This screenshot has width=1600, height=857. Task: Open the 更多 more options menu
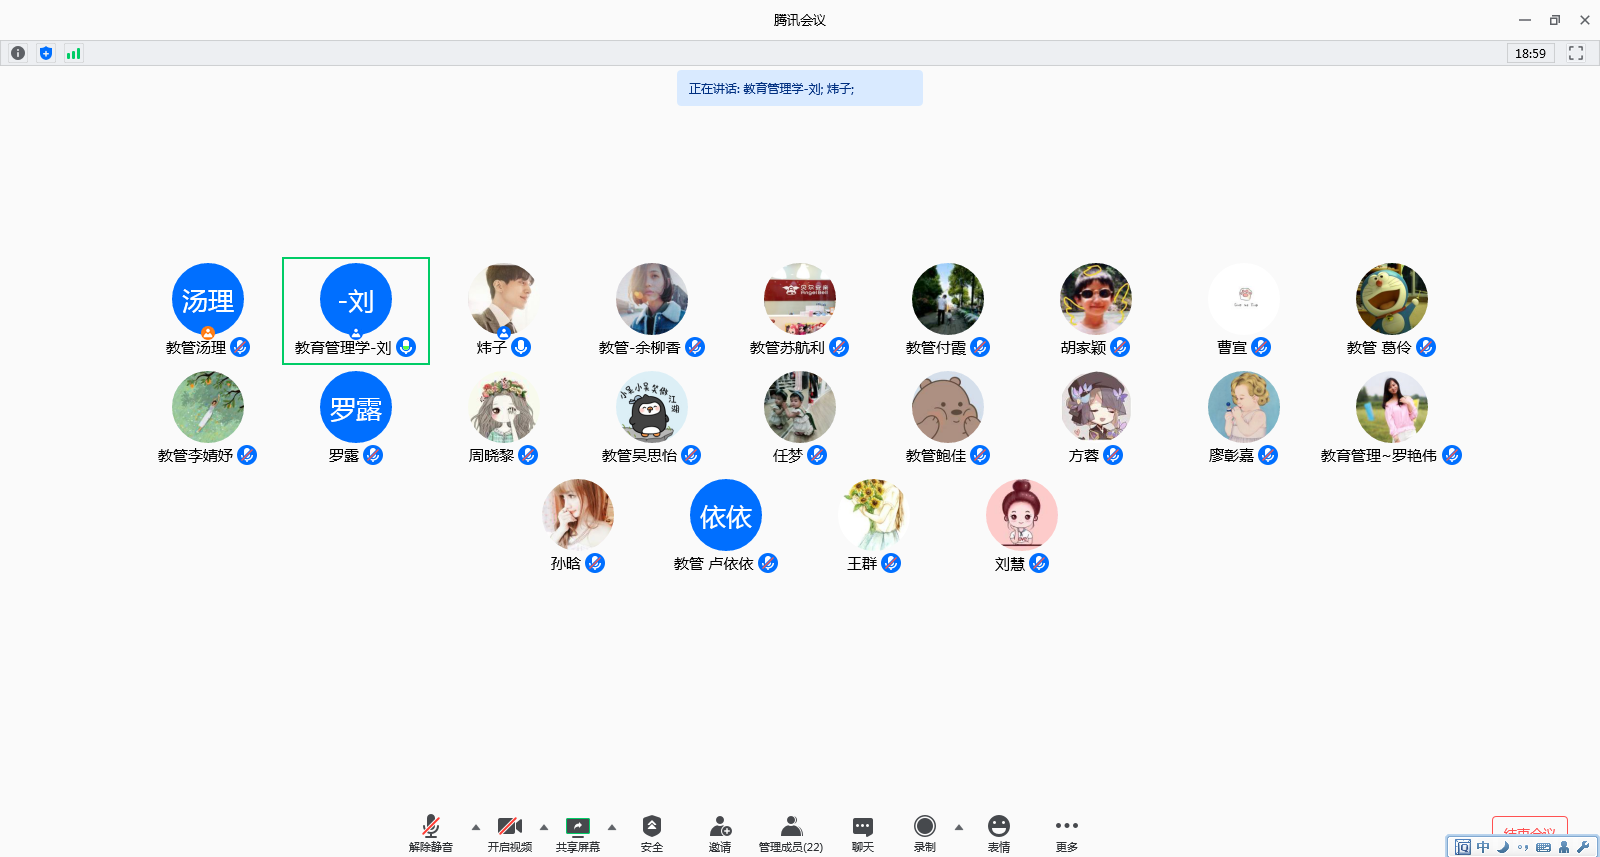(1067, 831)
